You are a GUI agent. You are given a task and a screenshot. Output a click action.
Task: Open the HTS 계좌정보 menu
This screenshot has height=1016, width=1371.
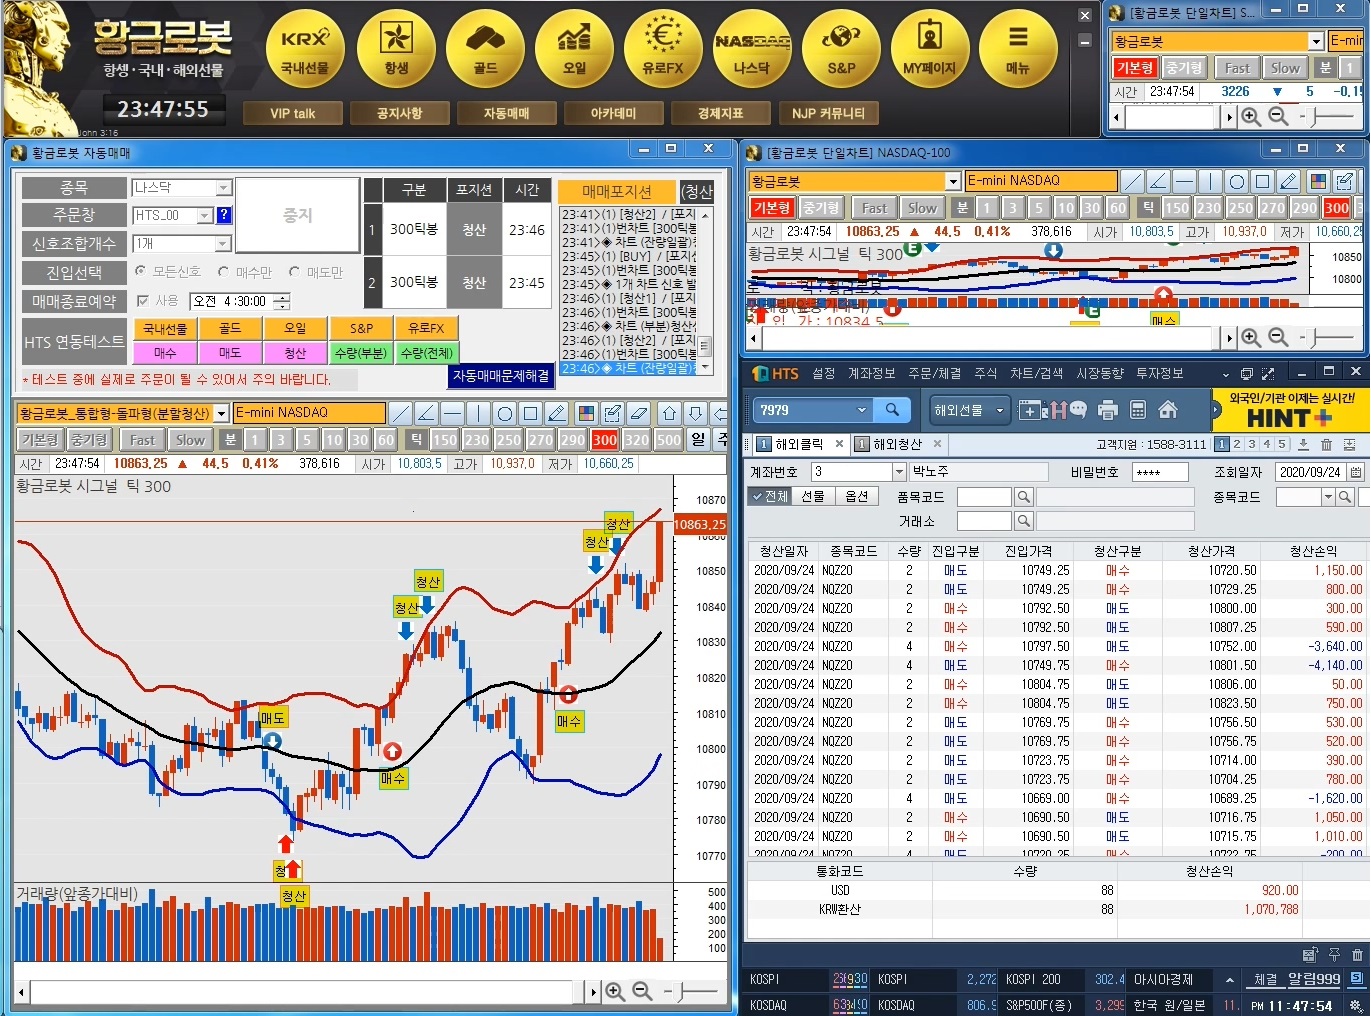coord(871,373)
